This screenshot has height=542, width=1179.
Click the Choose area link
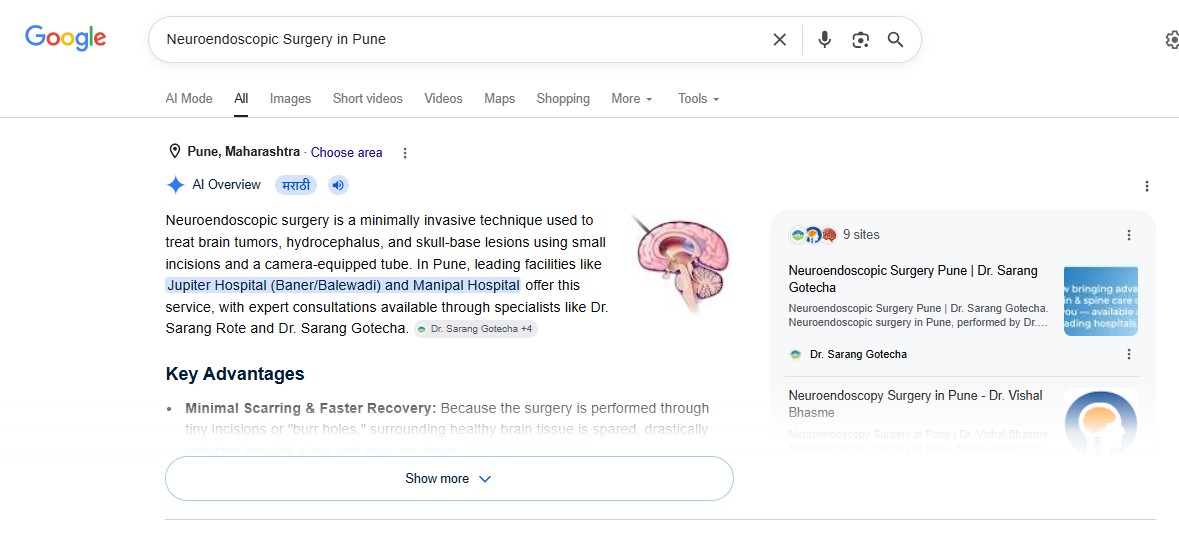(347, 153)
